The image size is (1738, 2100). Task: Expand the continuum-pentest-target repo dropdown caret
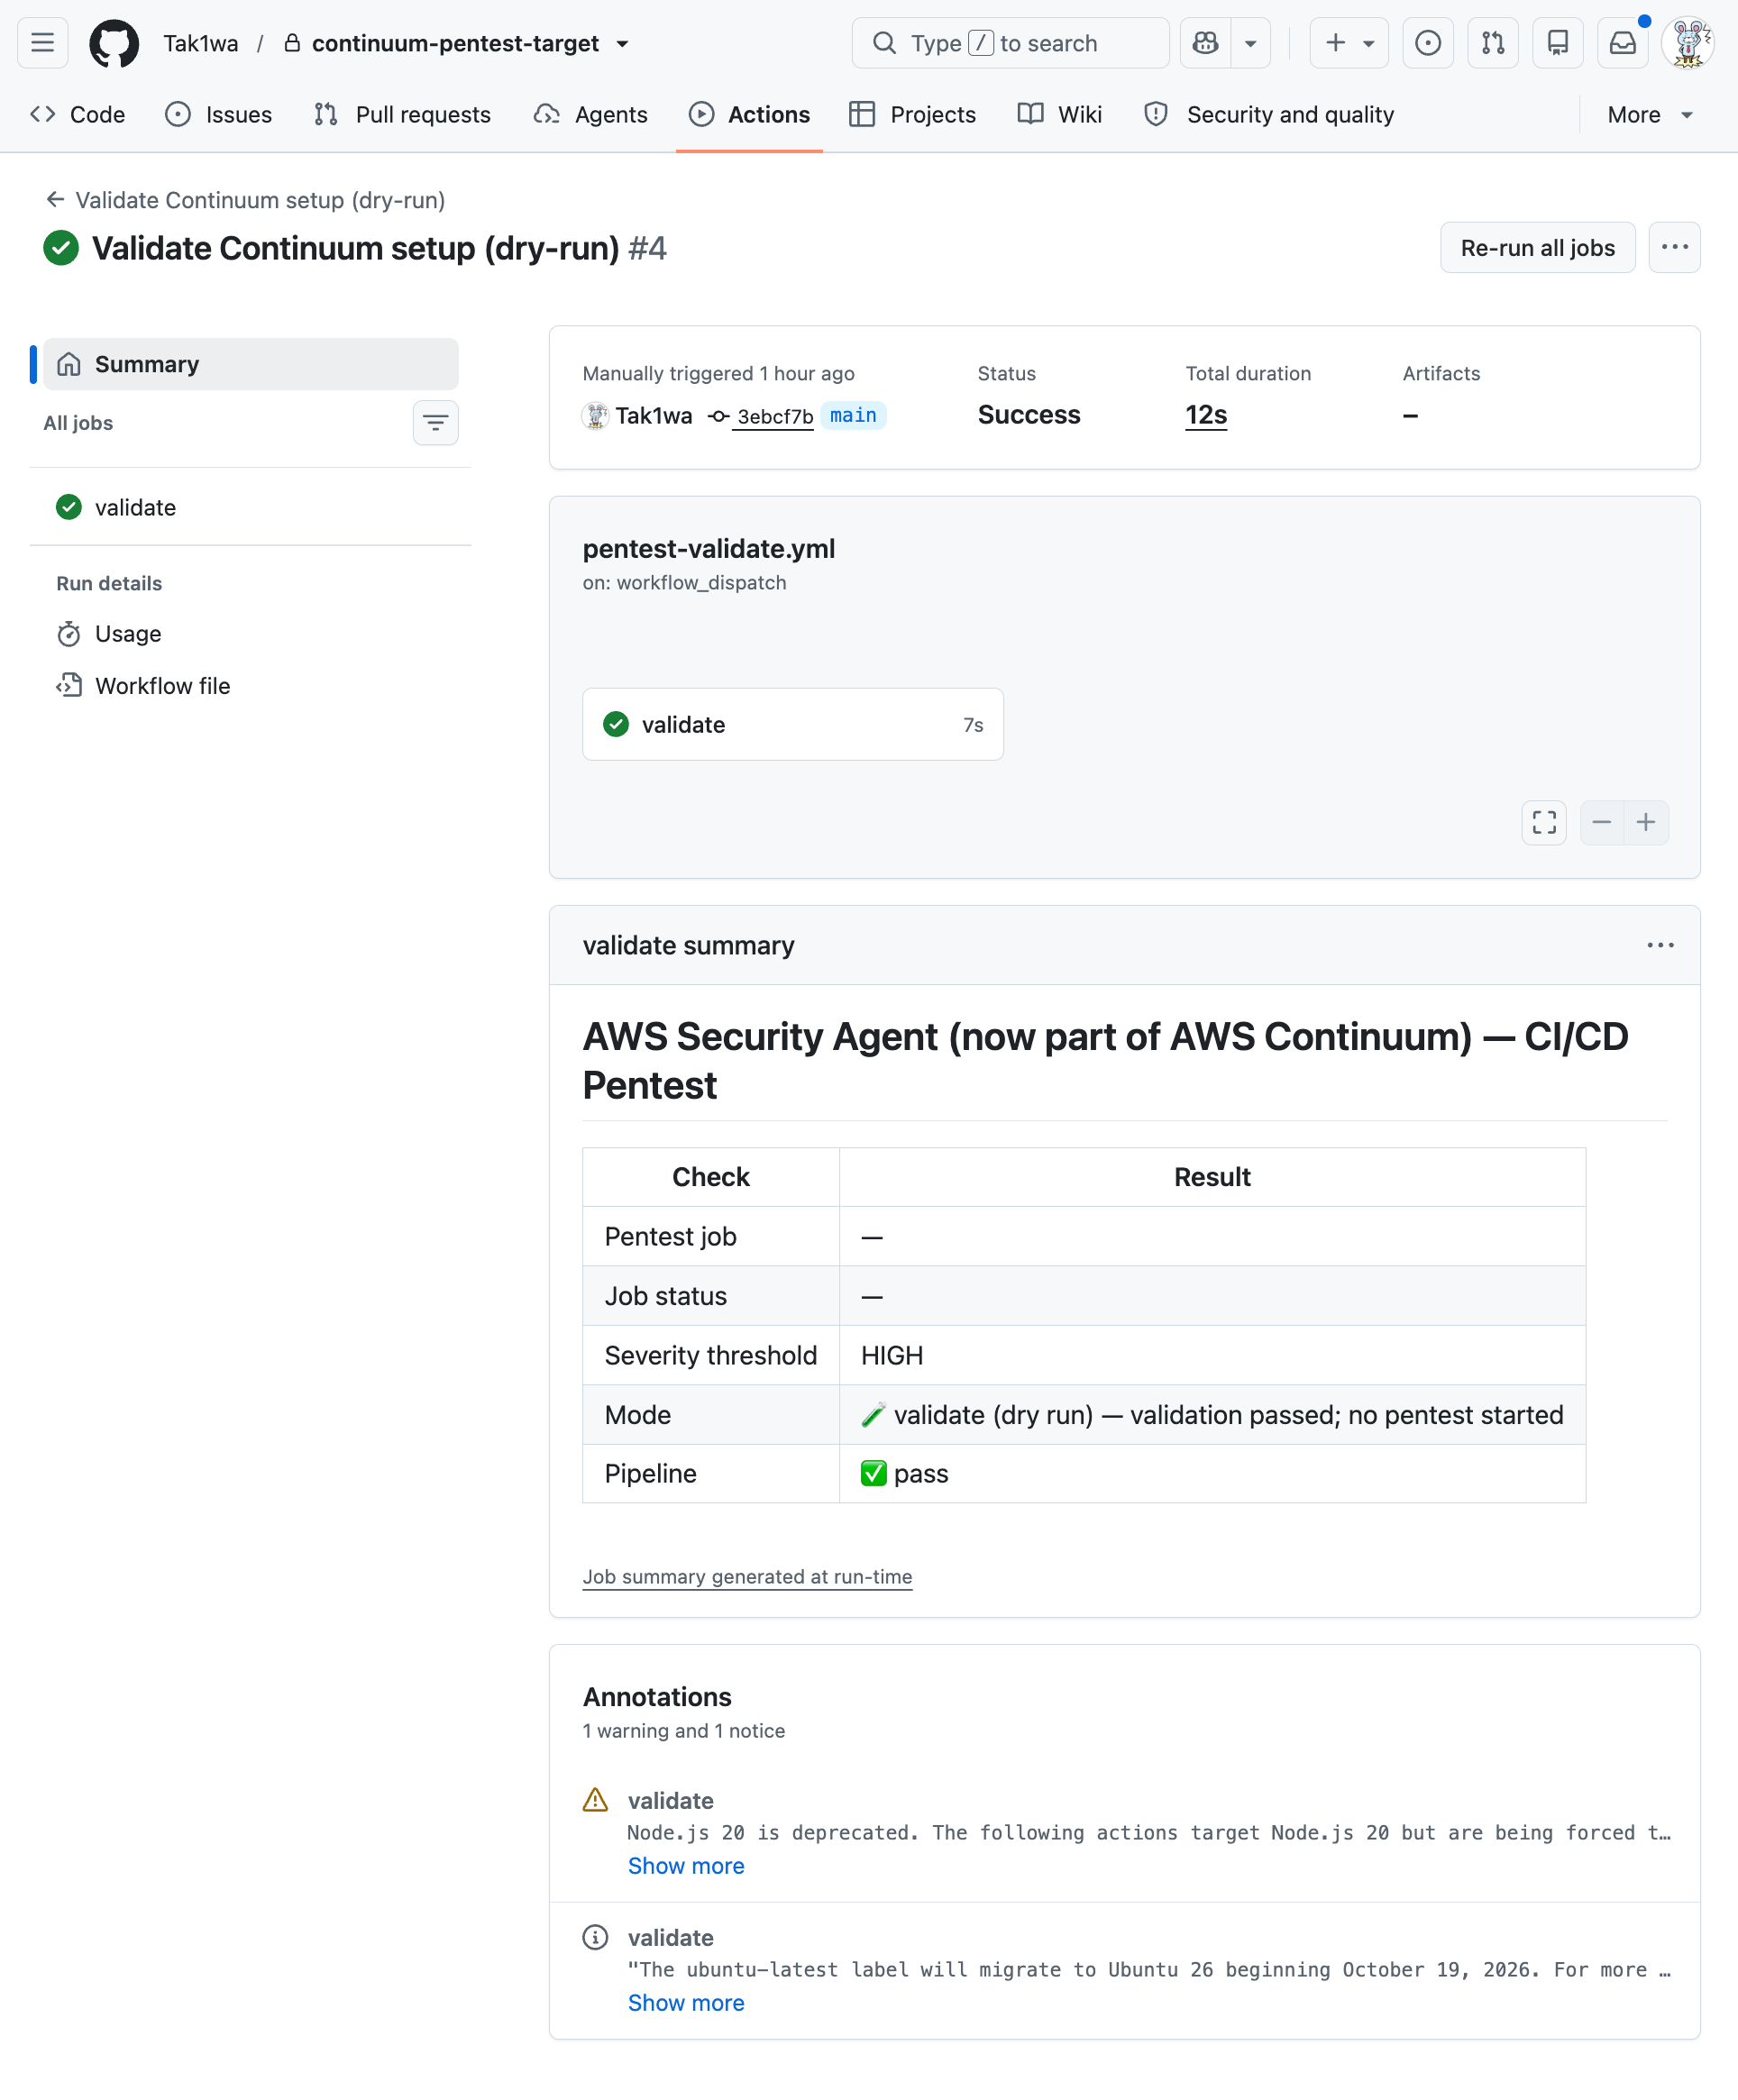623,44
